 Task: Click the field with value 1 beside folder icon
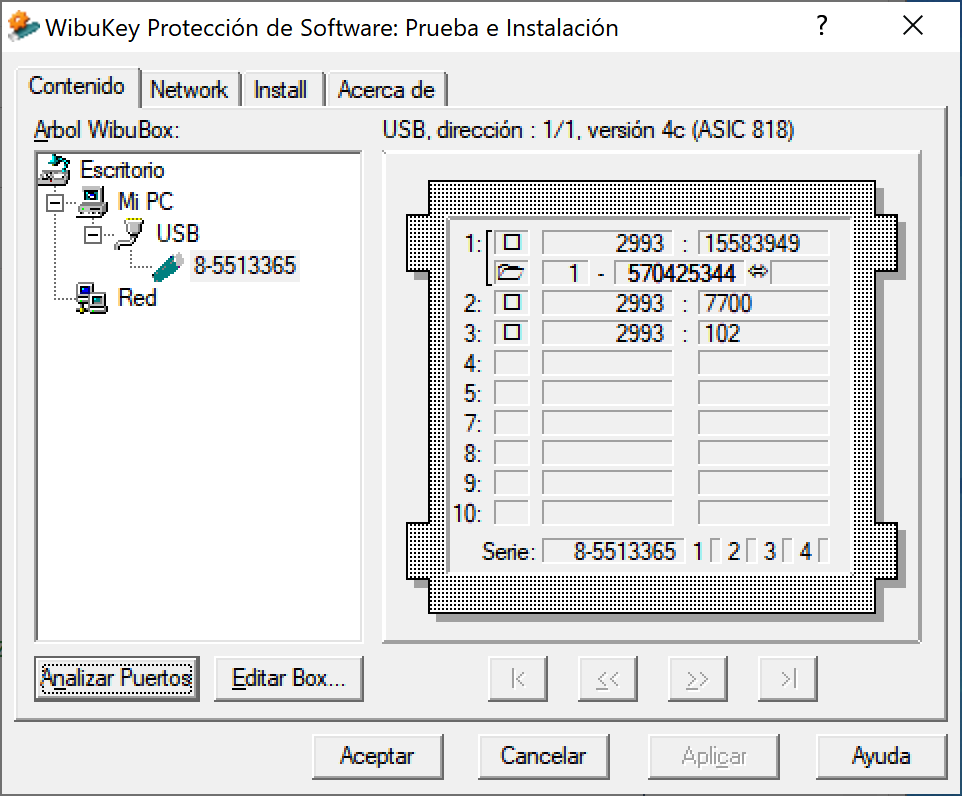(565, 273)
